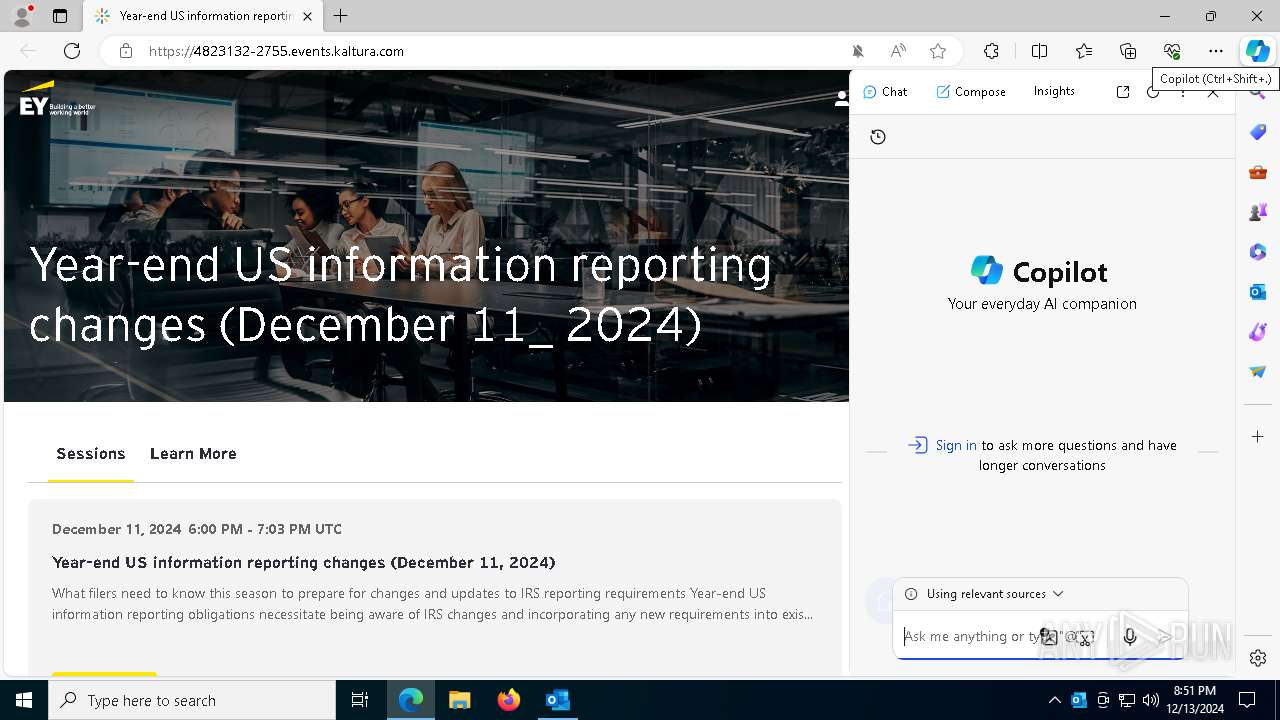1280x720 pixels.
Task: Refresh the current page
Action: pos(72,51)
